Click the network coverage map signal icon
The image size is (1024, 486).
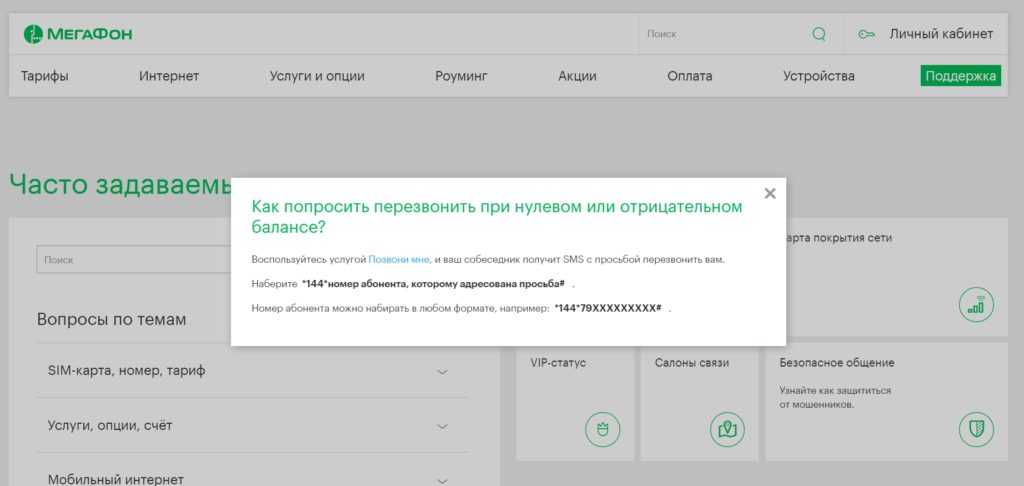[x=976, y=305]
